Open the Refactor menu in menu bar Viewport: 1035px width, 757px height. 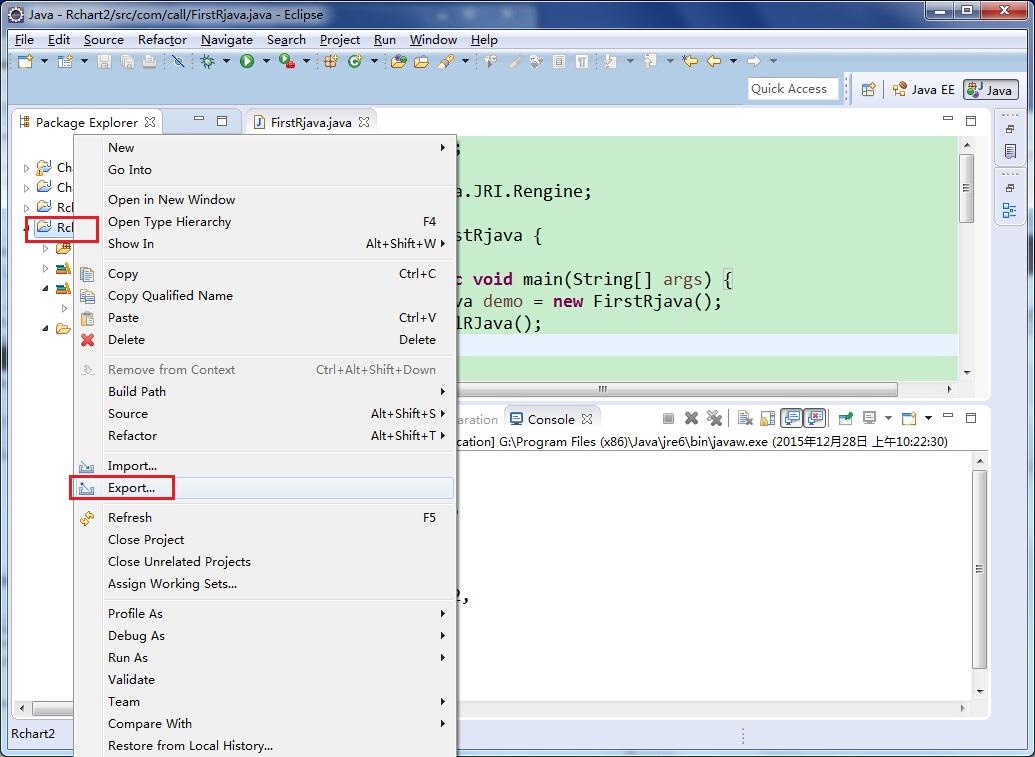(x=162, y=40)
